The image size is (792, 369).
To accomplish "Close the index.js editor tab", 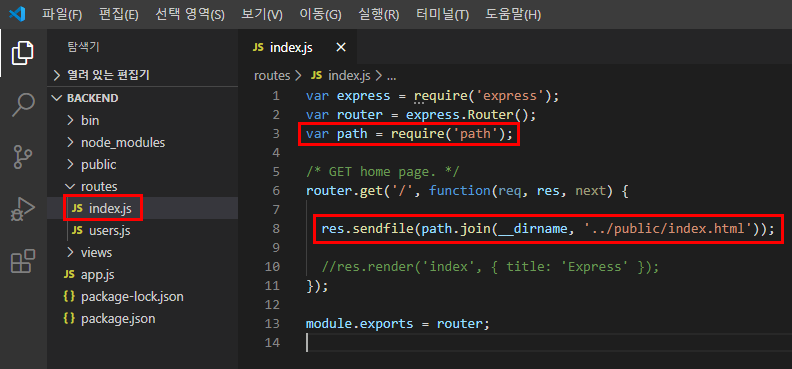I will [341, 47].
